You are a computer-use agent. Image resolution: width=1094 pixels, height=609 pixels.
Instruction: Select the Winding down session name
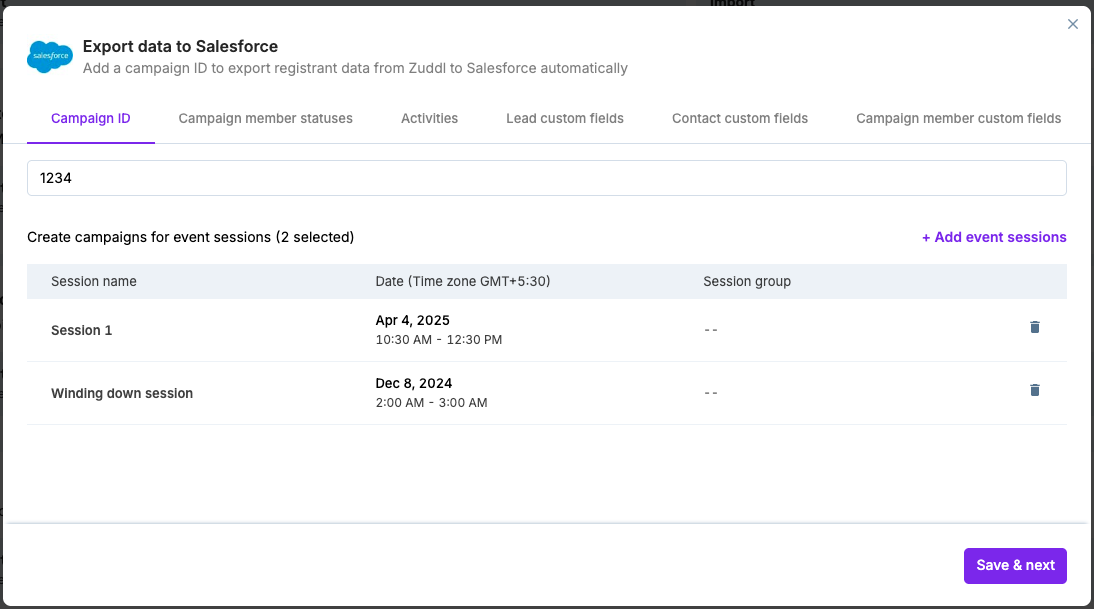(122, 393)
